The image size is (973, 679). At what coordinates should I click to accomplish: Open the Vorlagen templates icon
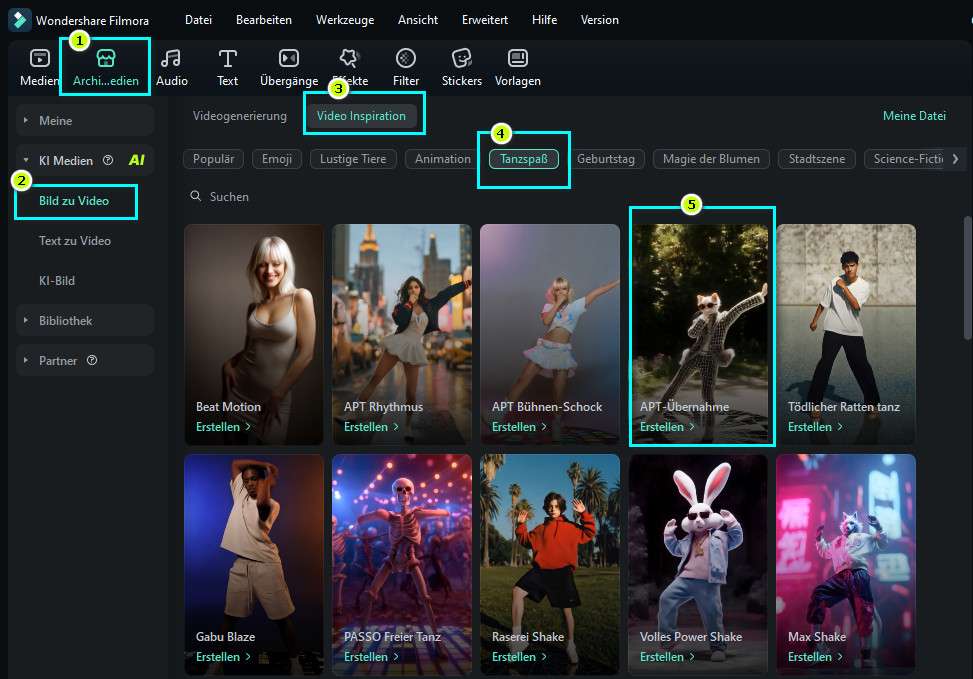pos(518,58)
